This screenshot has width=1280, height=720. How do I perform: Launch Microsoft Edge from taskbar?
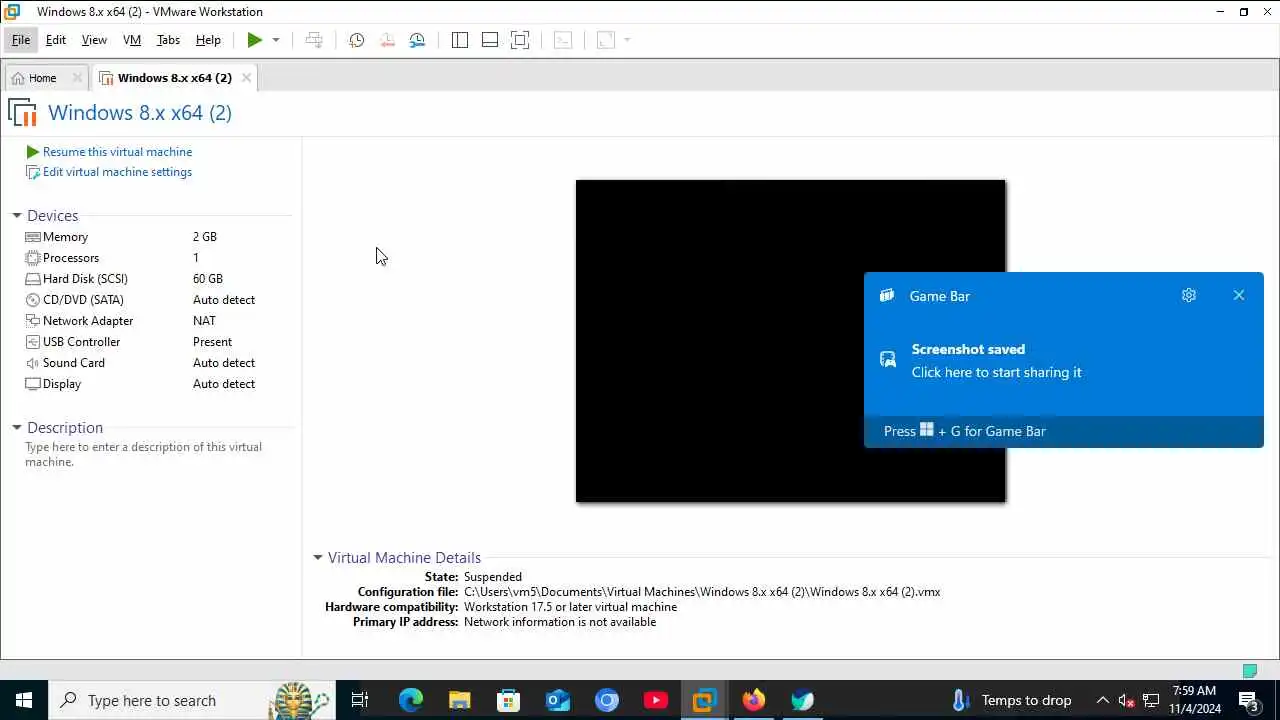click(411, 700)
